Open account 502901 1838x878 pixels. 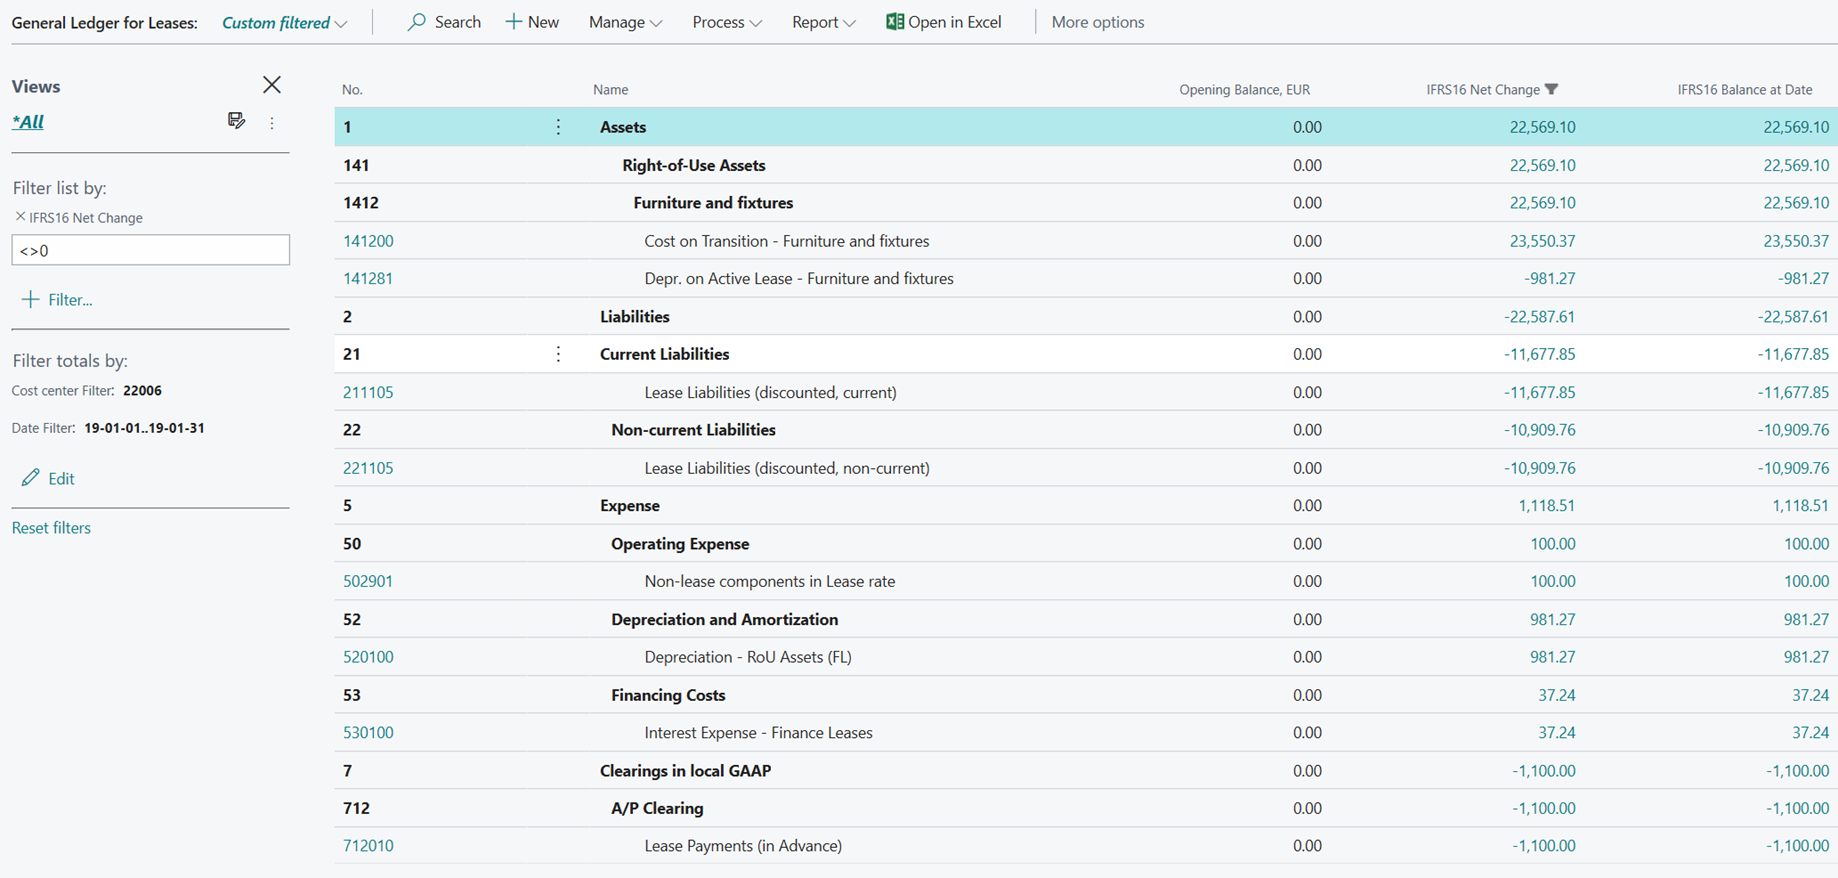(368, 581)
